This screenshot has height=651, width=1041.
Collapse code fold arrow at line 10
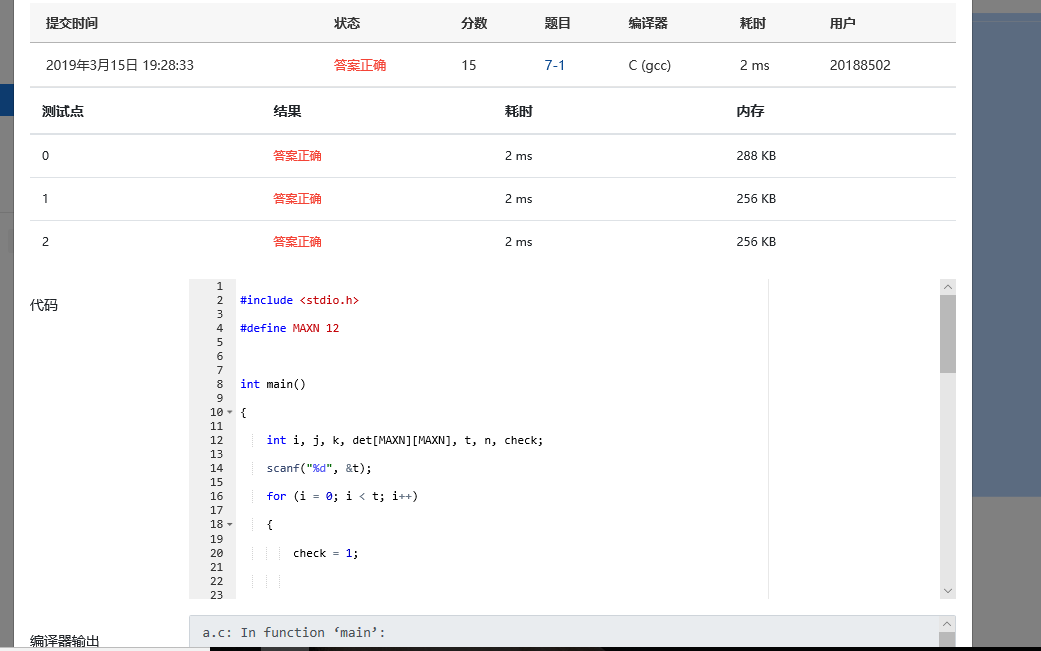(x=230, y=412)
